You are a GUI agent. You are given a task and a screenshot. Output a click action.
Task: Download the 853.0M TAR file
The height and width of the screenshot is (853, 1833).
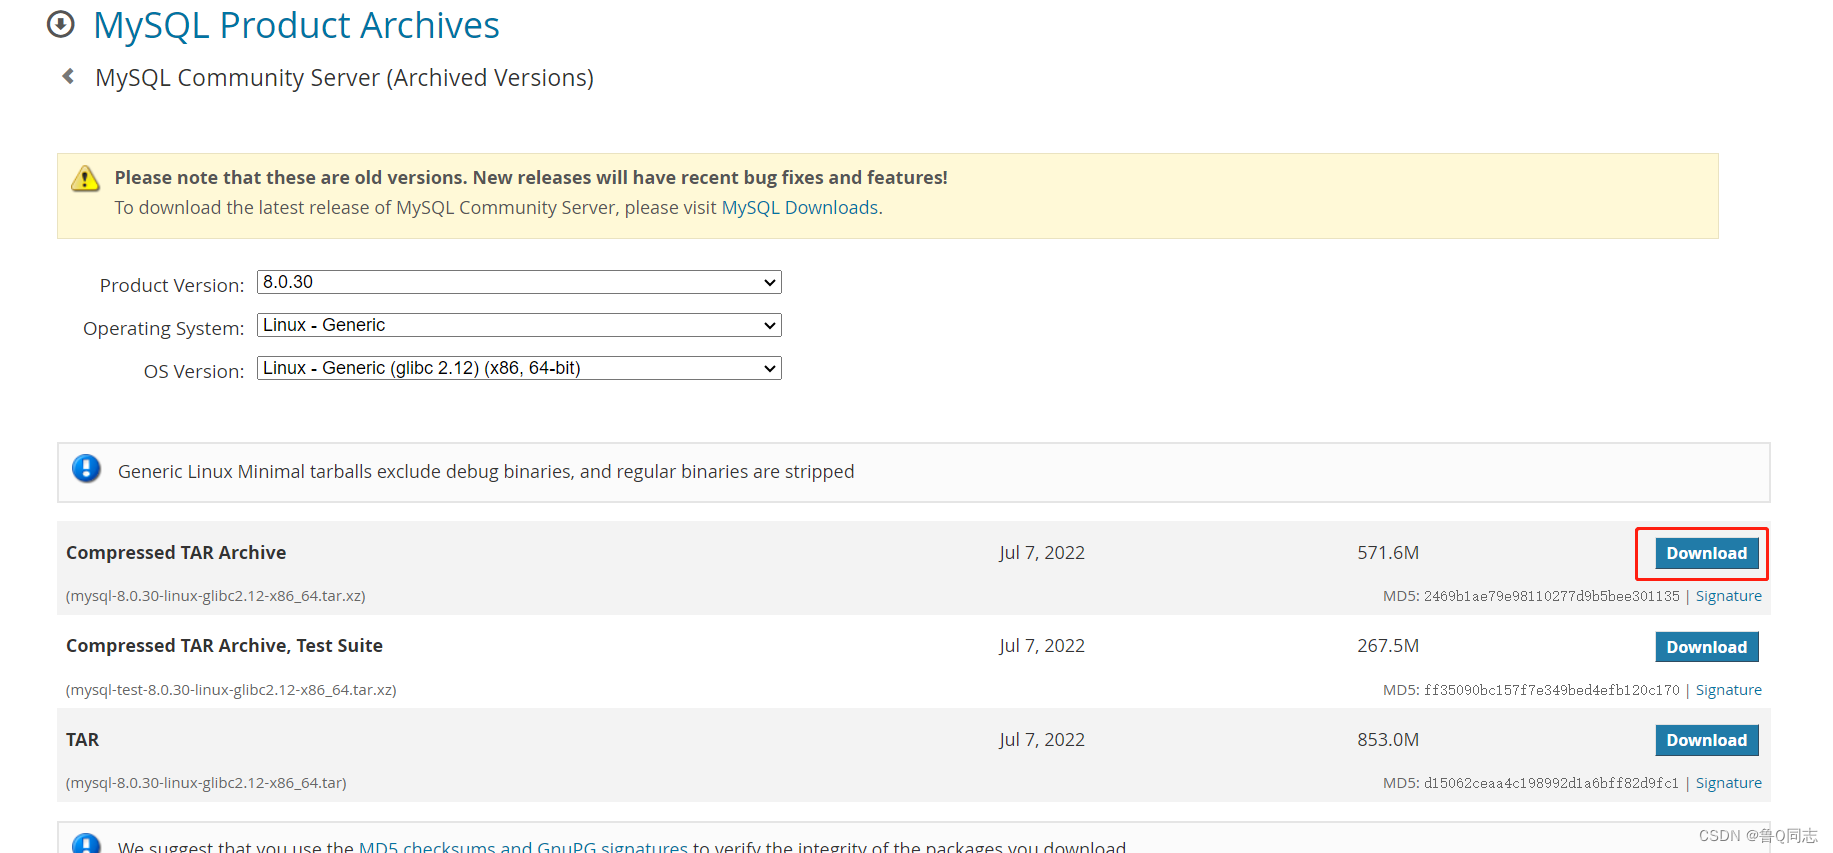coord(1706,740)
